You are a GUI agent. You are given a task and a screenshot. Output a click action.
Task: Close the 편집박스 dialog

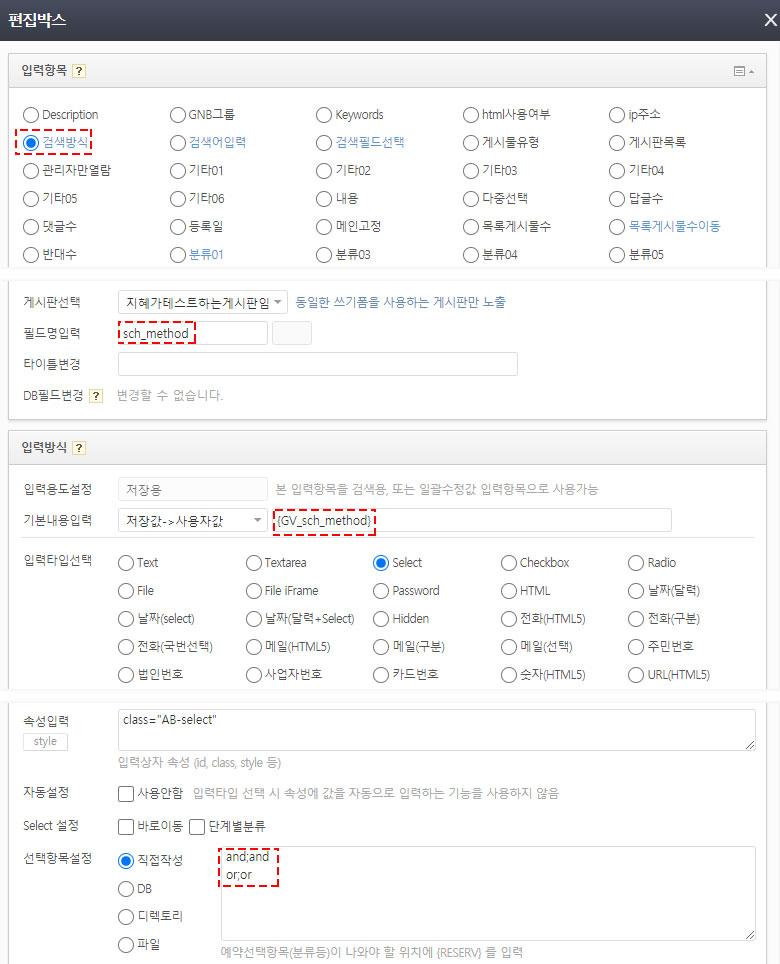tap(770, 20)
